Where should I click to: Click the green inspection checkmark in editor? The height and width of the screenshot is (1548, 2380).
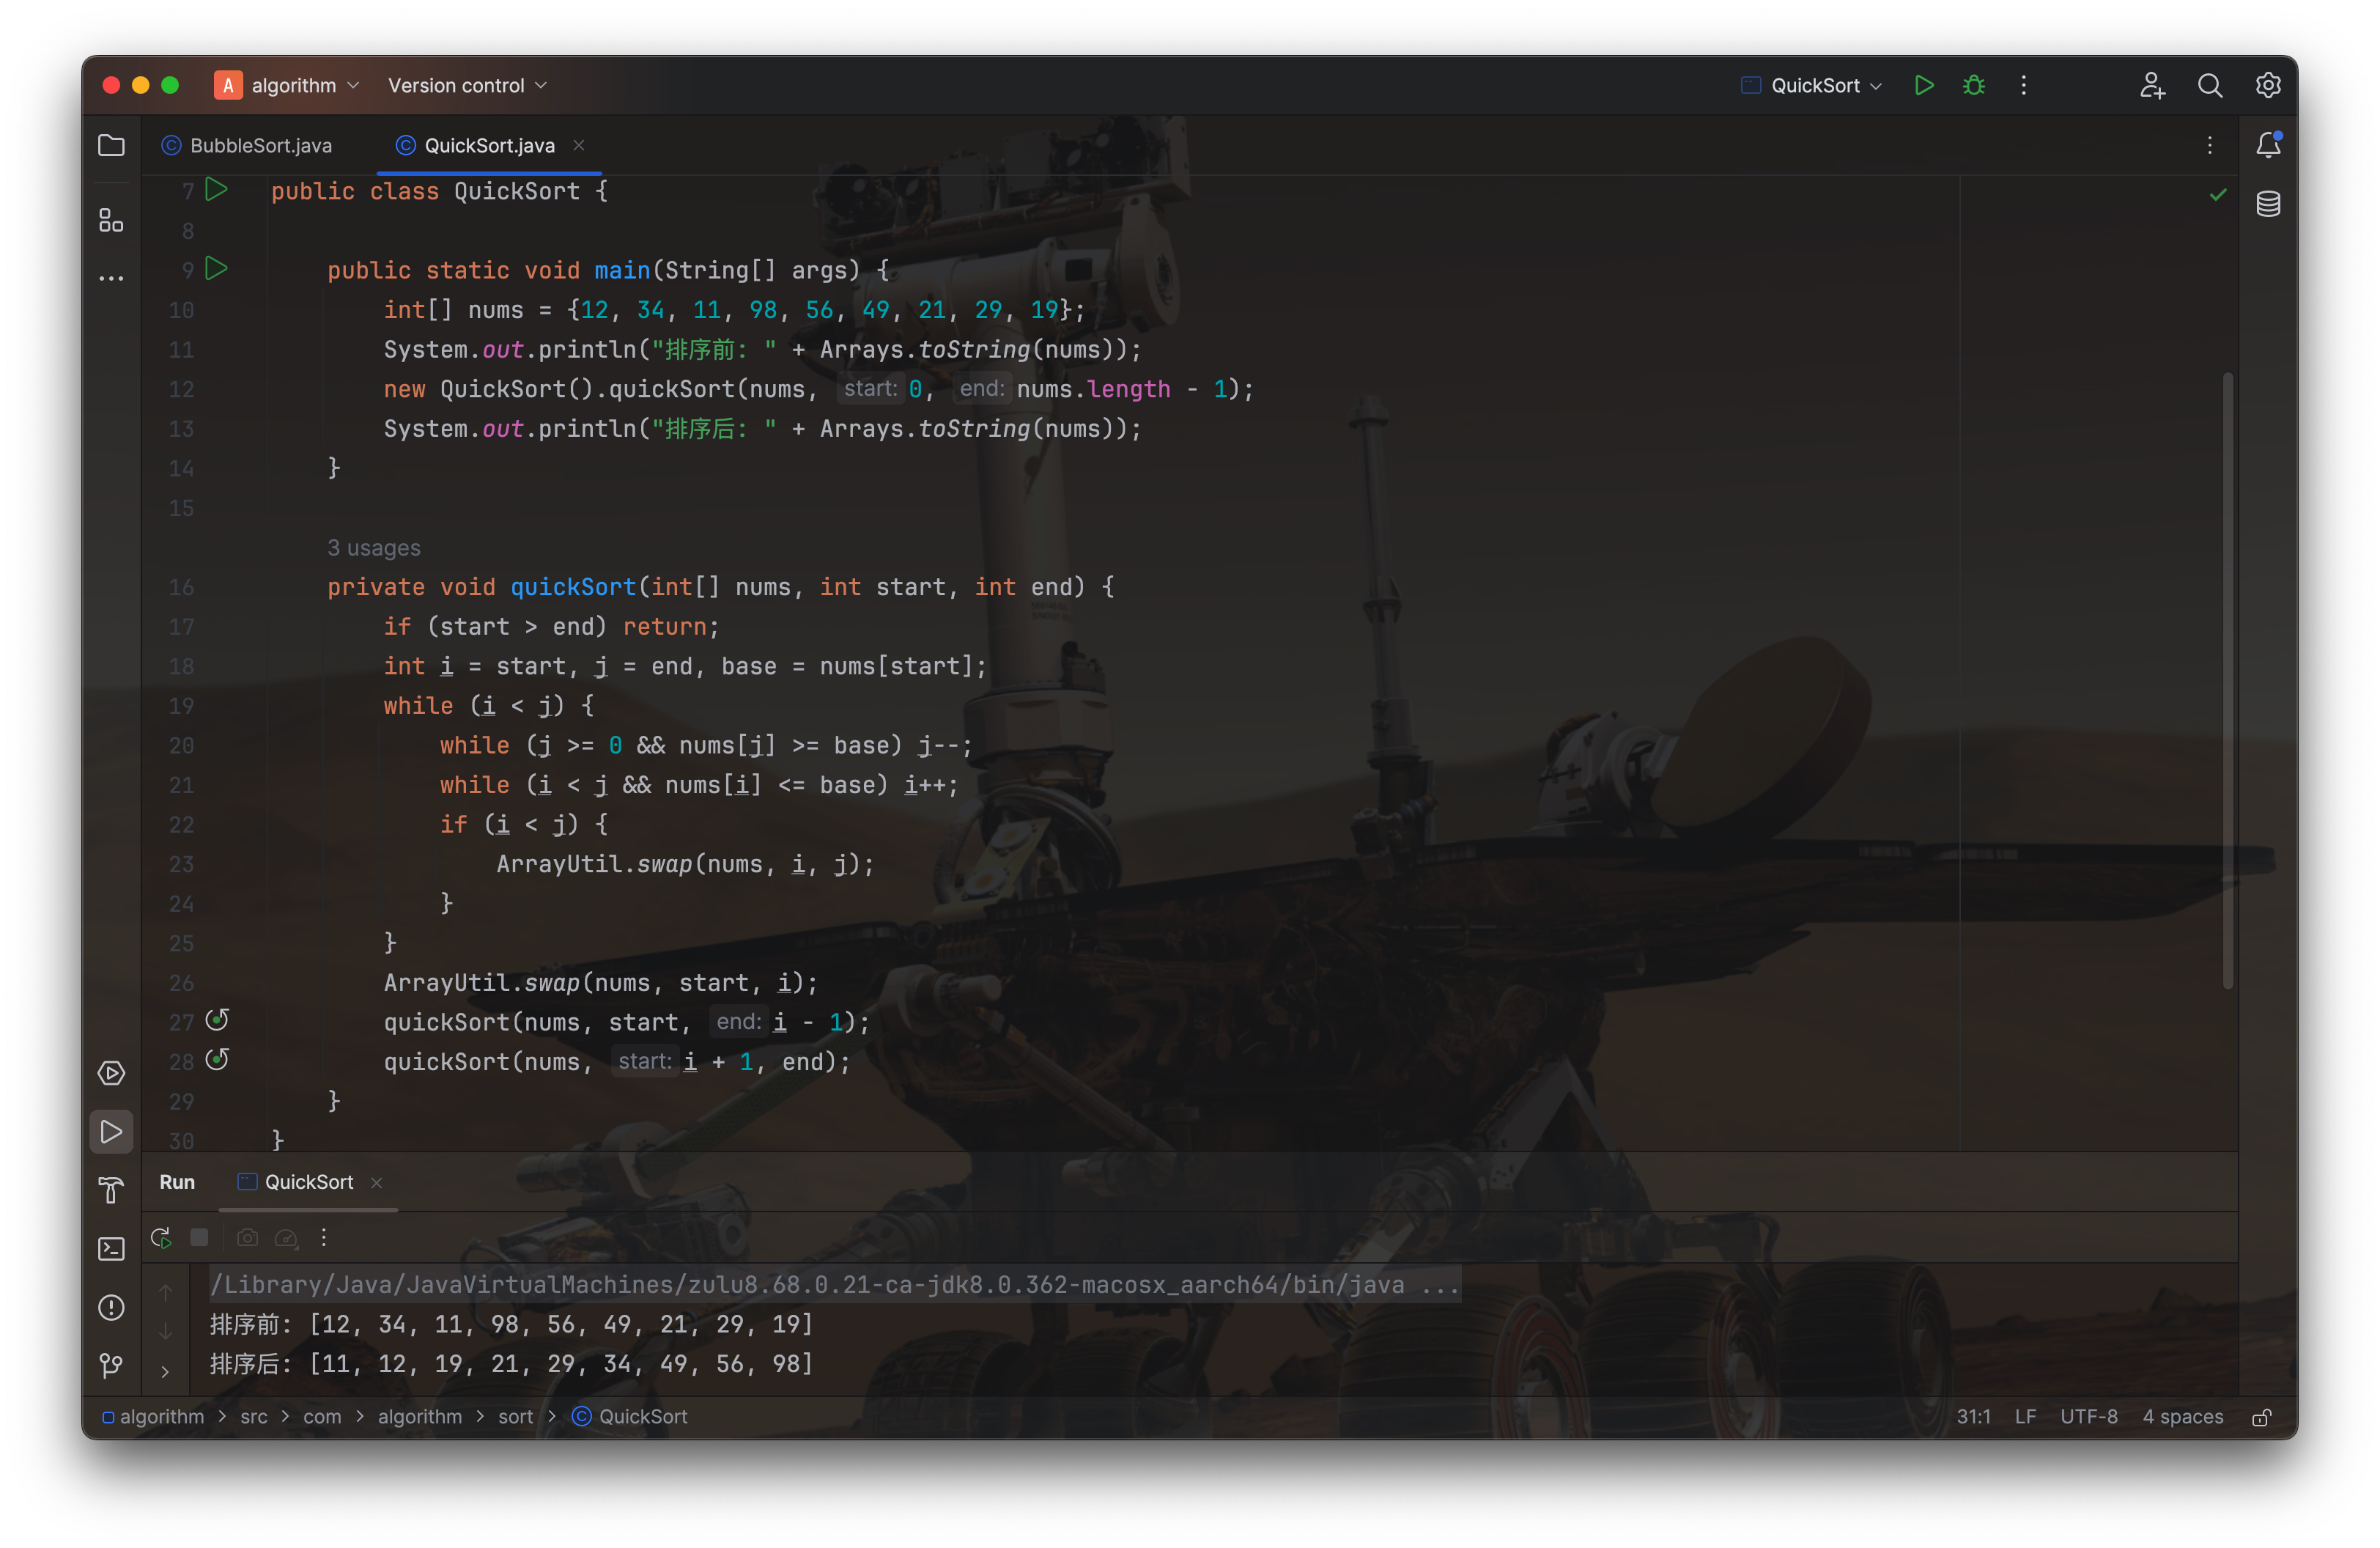click(x=2218, y=194)
